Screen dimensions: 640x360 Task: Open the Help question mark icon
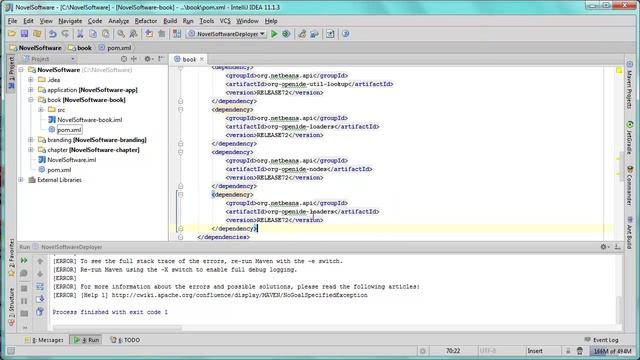pos(346,34)
